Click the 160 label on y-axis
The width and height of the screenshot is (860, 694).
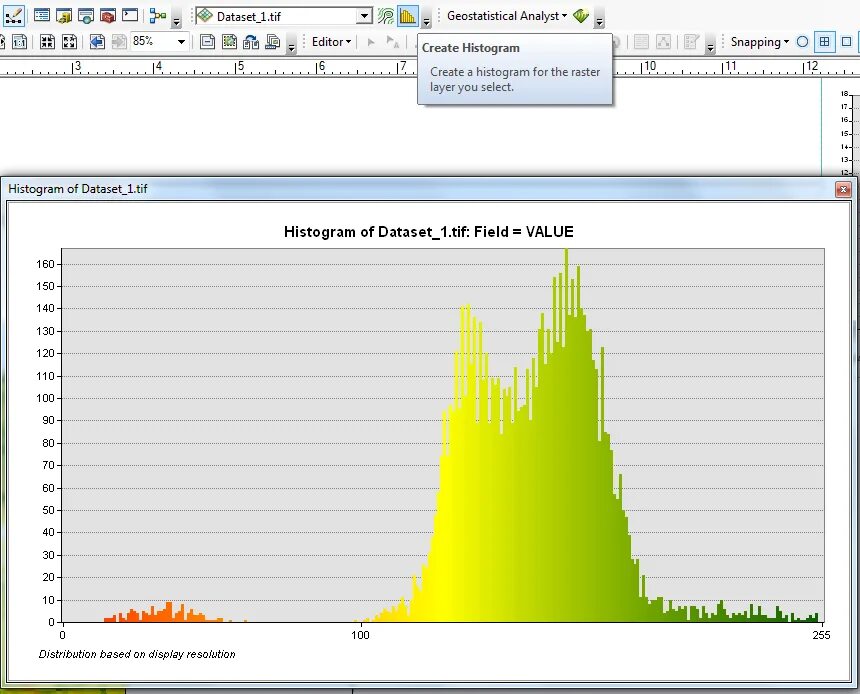pyautogui.click(x=45, y=264)
